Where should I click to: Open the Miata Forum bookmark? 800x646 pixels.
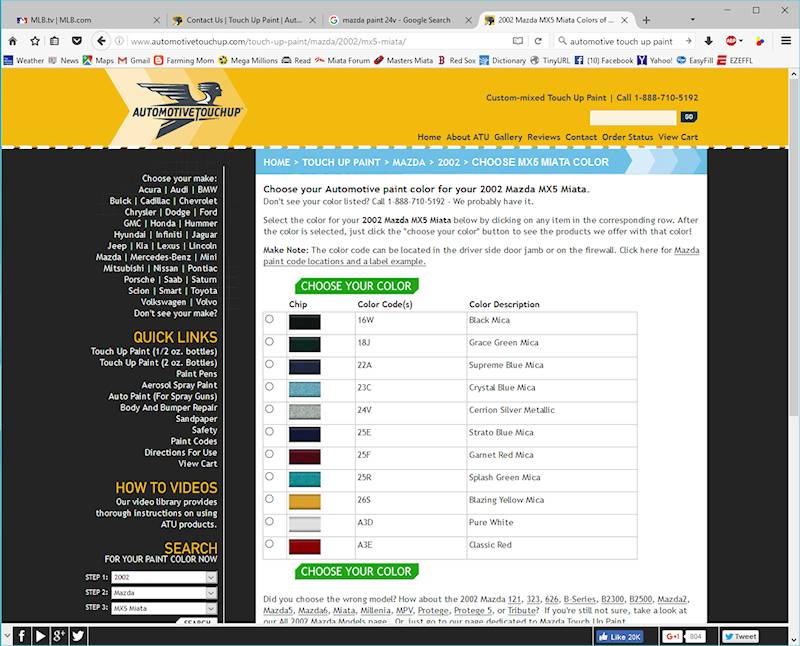click(x=342, y=60)
